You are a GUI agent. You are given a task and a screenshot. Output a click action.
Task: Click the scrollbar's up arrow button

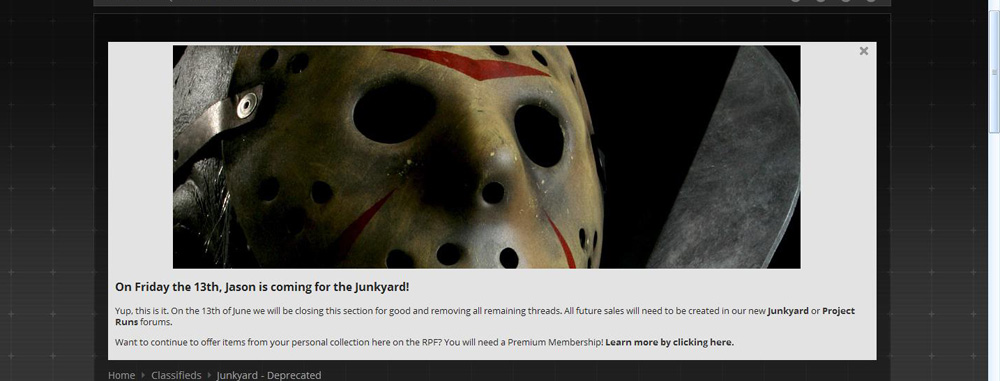(994, 5)
